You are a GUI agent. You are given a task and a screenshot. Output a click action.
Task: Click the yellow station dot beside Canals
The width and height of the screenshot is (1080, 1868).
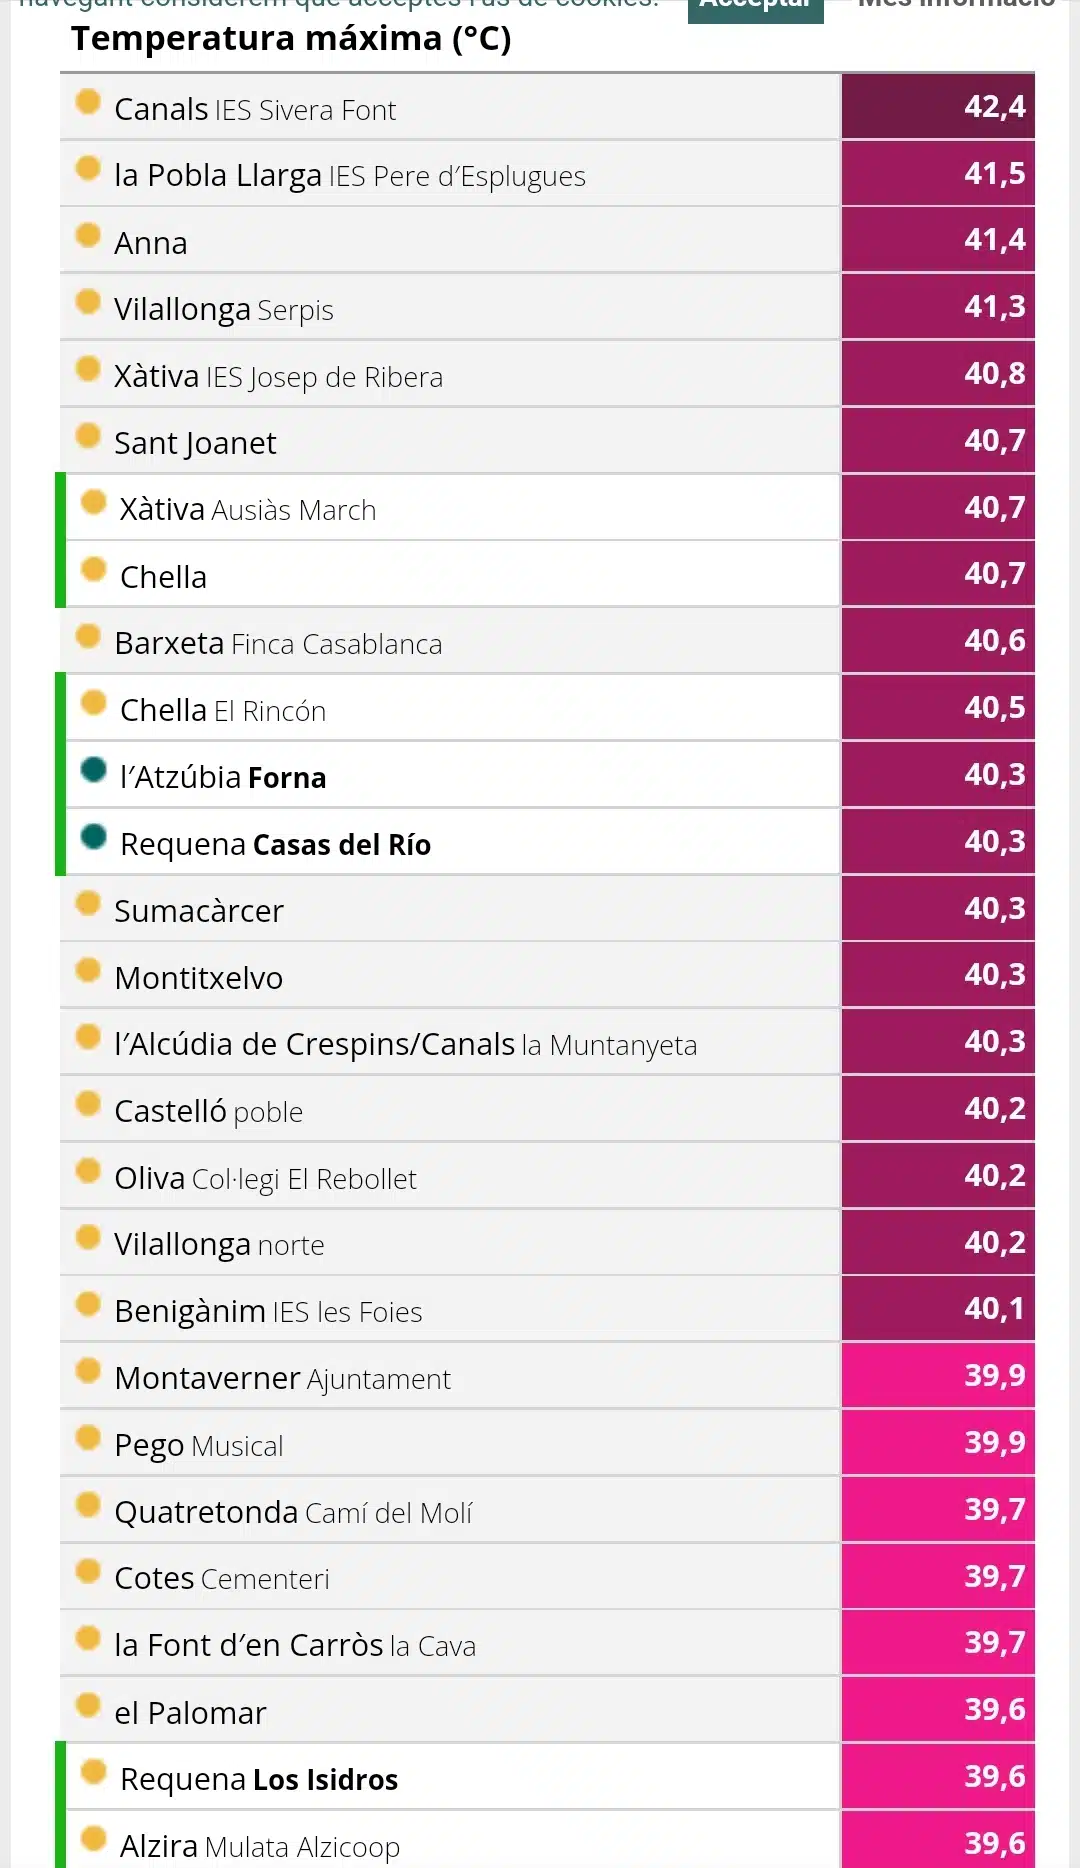(88, 101)
